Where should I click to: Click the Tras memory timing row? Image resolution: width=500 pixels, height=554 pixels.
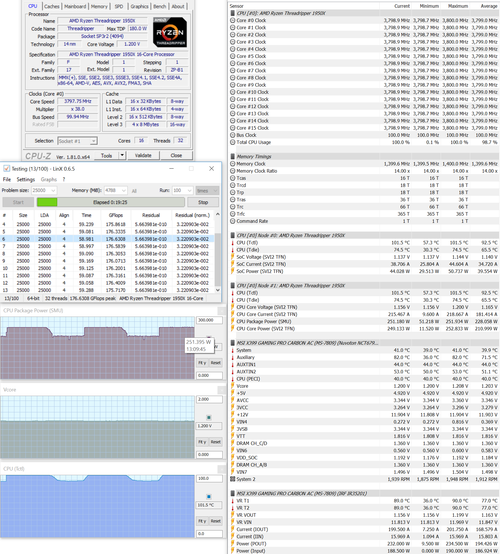(x=364, y=200)
